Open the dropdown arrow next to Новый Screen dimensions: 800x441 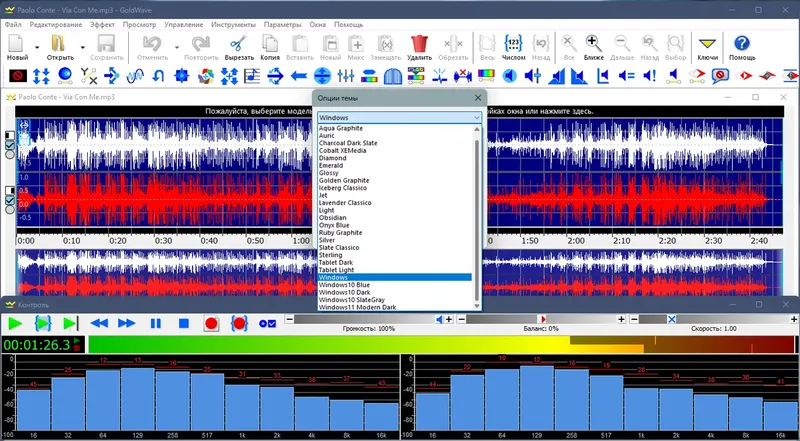click(x=37, y=46)
